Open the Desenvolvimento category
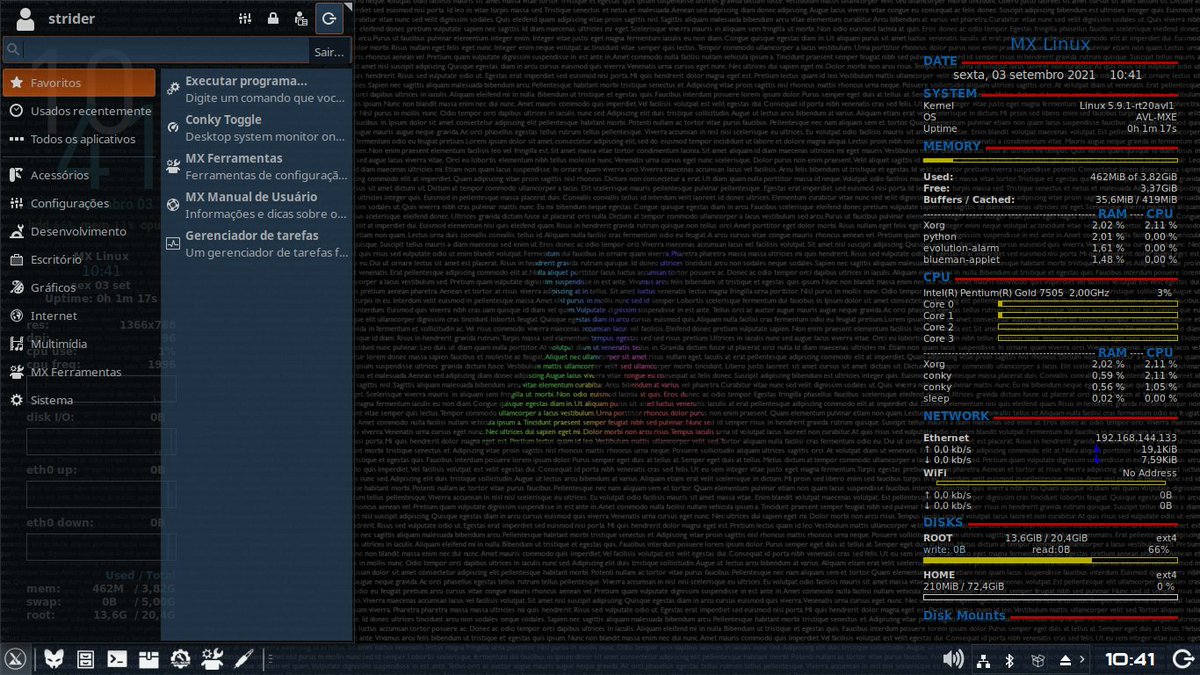Image resolution: width=1200 pixels, height=675 pixels. coord(80,231)
